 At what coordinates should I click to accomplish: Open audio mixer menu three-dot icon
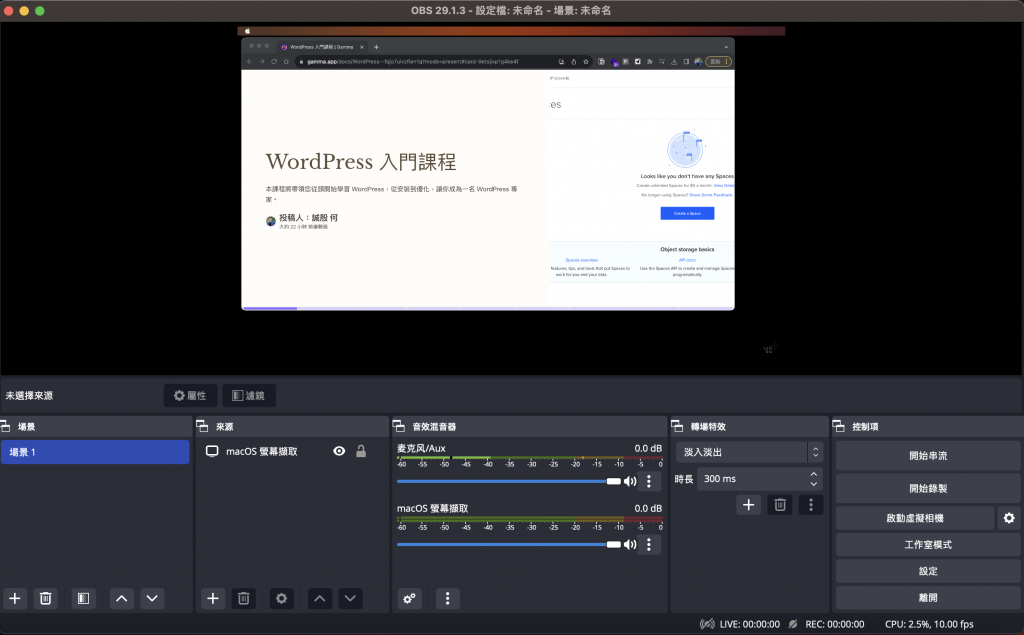pyautogui.click(x=447, y=598)
